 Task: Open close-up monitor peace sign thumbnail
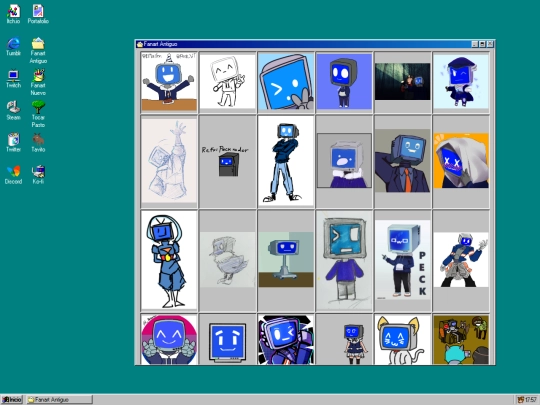(286, 82)
